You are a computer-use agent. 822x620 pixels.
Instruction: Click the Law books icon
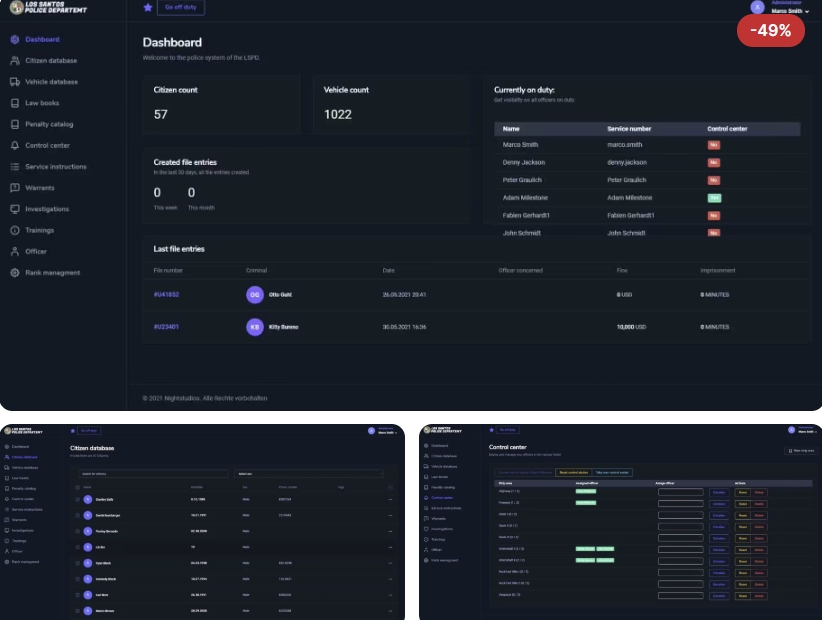click(15, 103)
